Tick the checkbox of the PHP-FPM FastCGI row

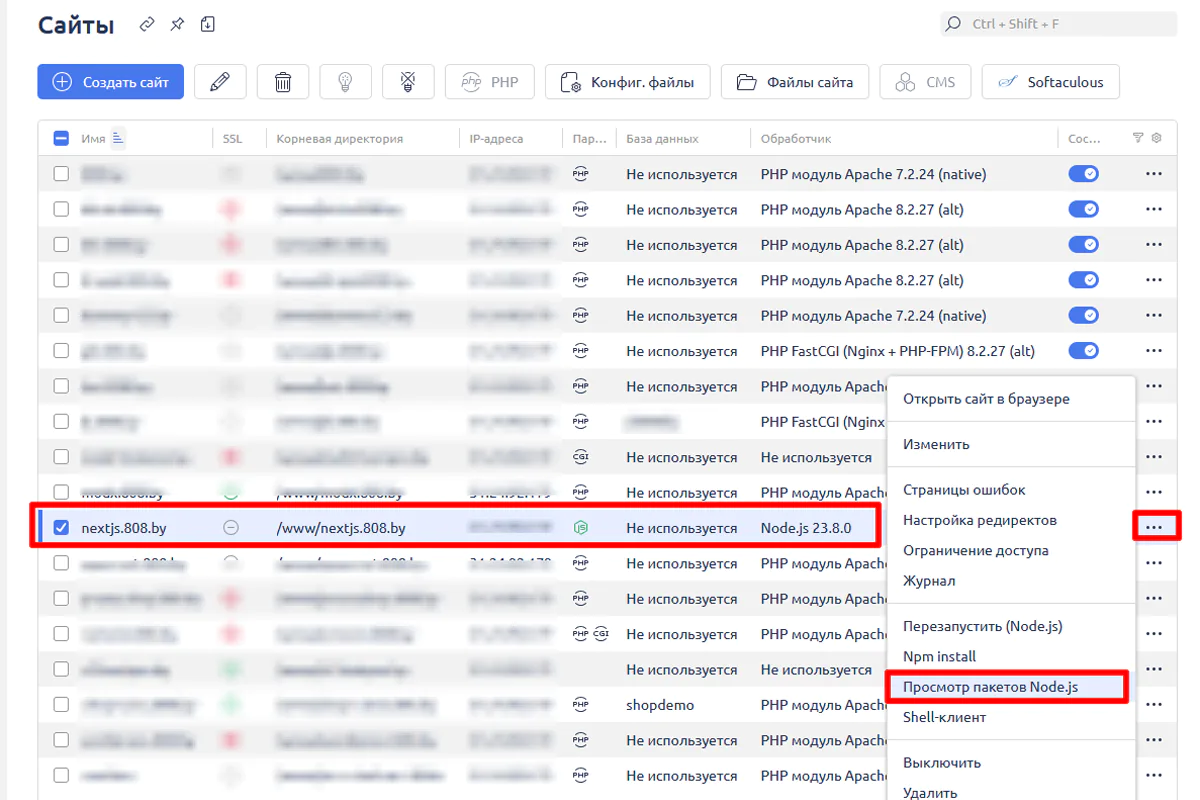(x=61, y=351)
